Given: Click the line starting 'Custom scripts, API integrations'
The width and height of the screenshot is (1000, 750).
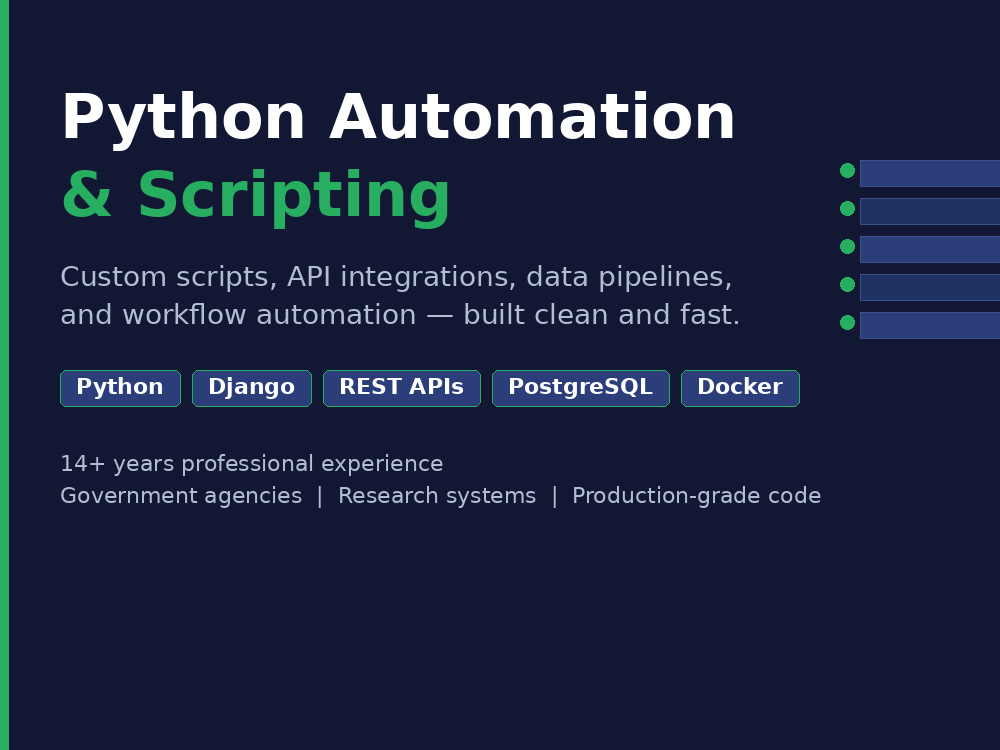Looking at the screenshot, I should [396, 277].
